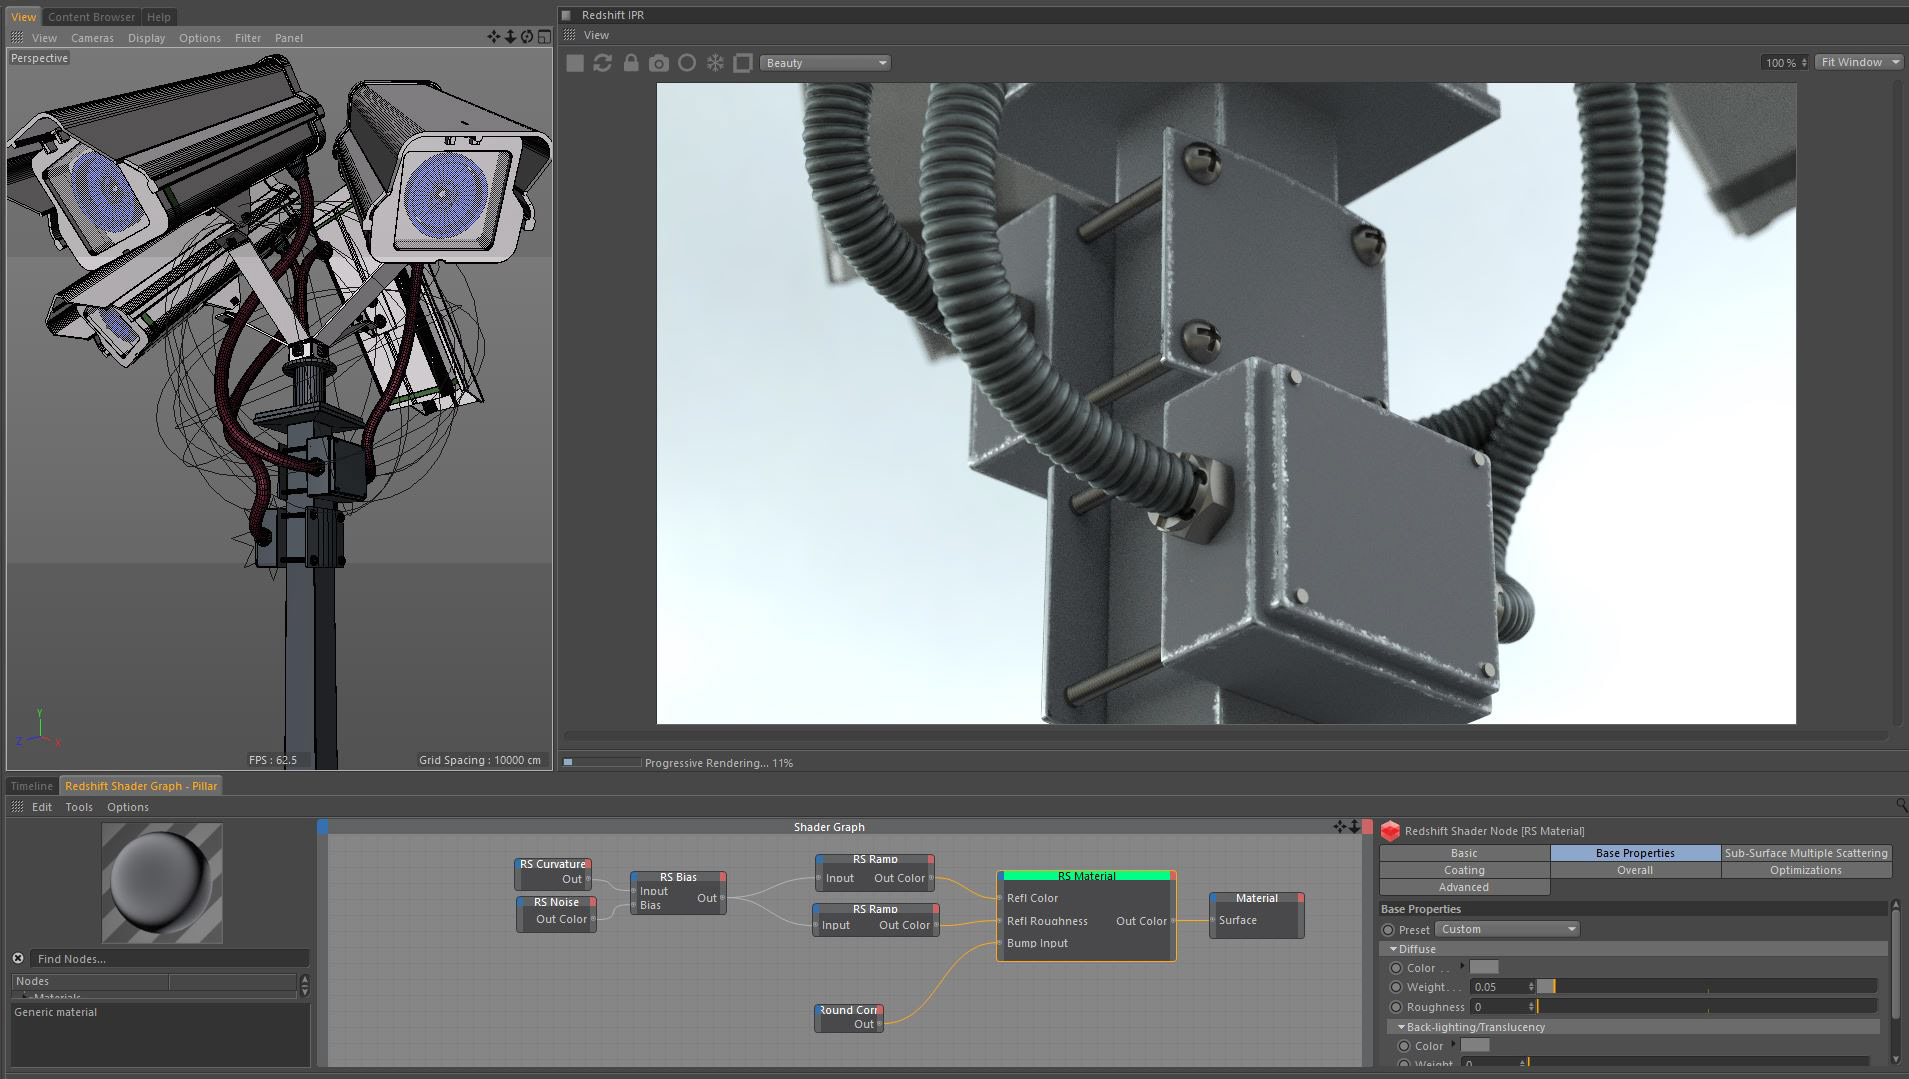Screen dimensions: 1909x1079
Task: Toggle the Diffuse Roughness animation circle
Action: 1396,1007
